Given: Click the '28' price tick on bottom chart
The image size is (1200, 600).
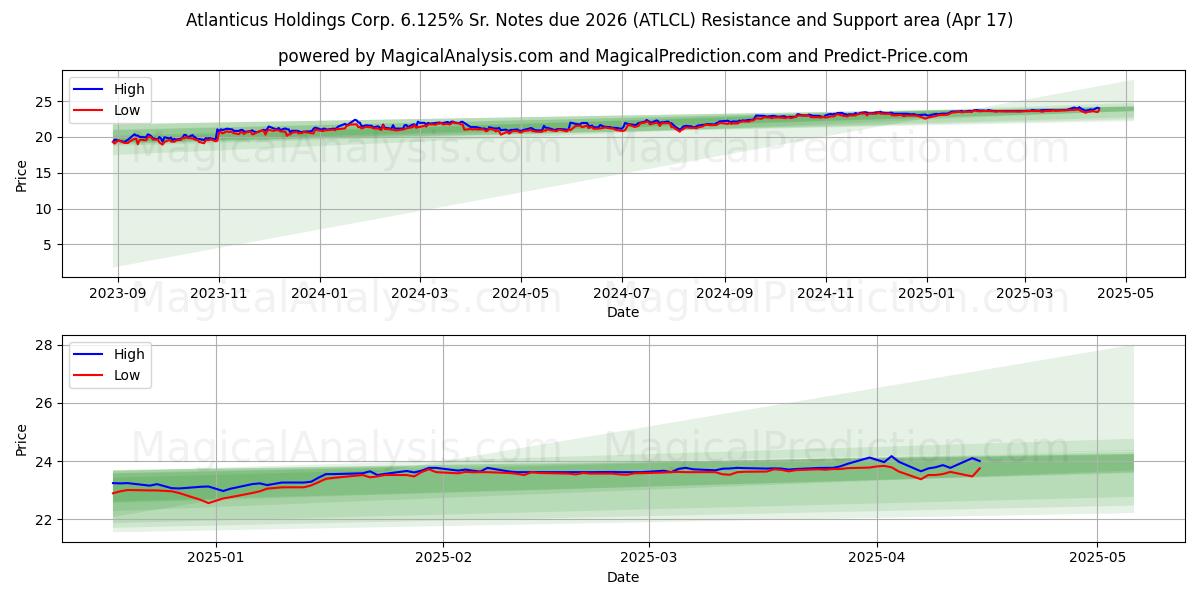Looking at the screenshot, I should coord(46,346).
